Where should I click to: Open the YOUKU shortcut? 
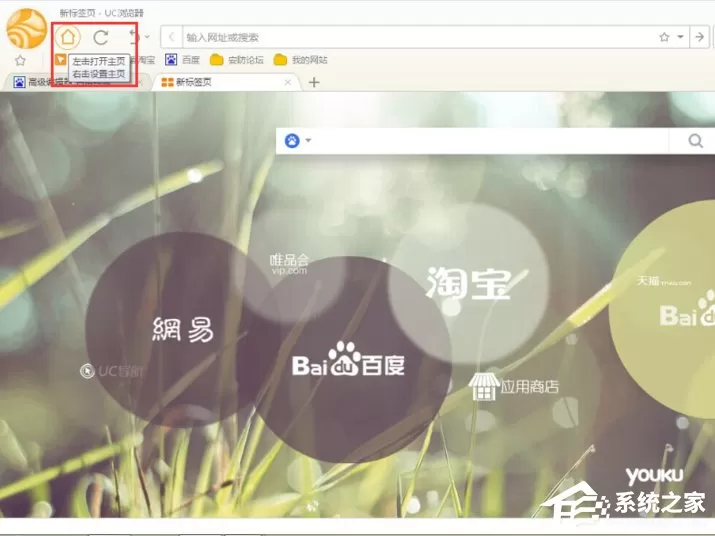tap(654, 476)
